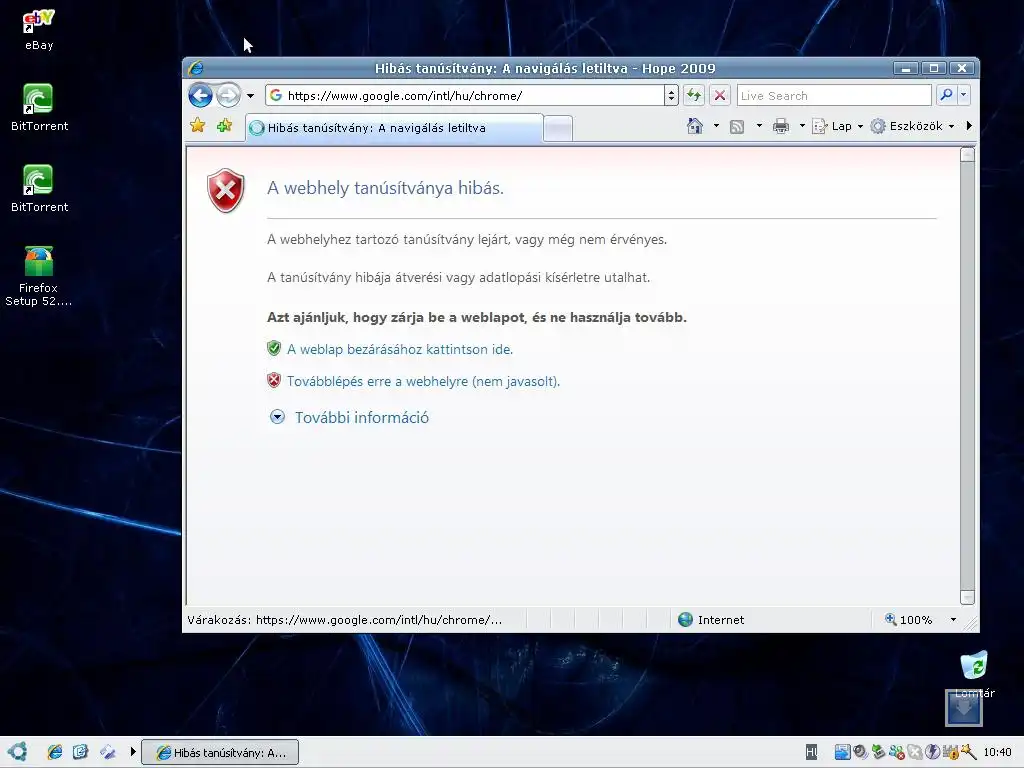Click the RSS feeds icon
This screenshot has width=1024, height=768.
[737, 126]
